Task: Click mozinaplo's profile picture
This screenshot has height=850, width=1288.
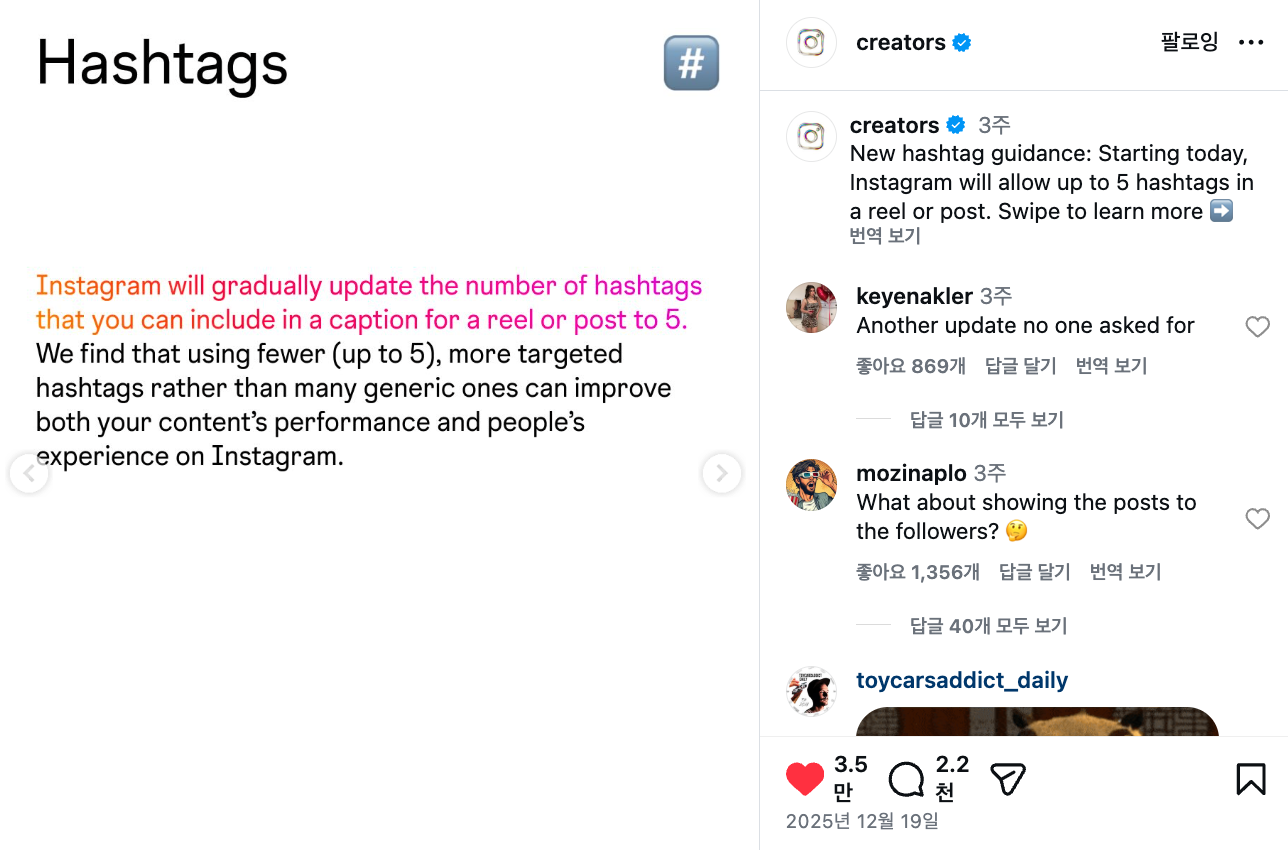Action: point(811,483)
